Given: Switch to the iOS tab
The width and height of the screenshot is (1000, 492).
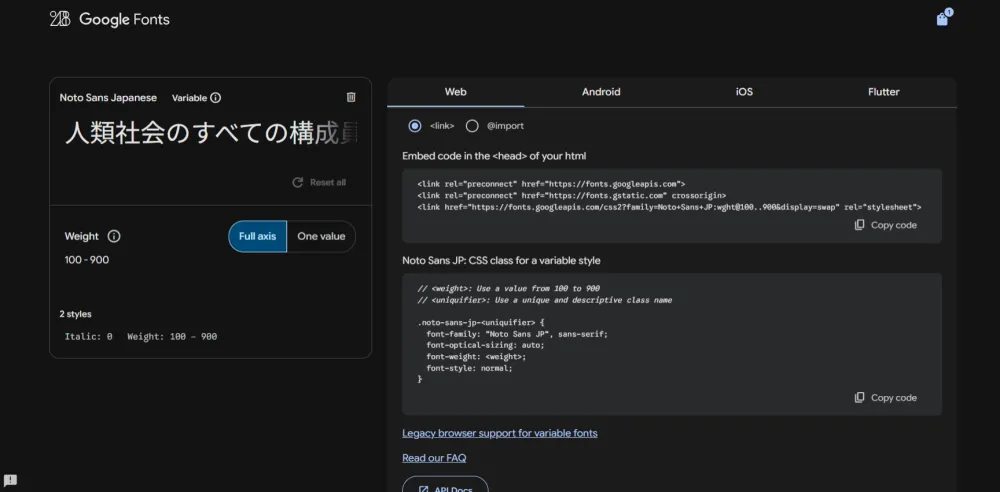Looking at the screenshot, I should click(744, 92).
